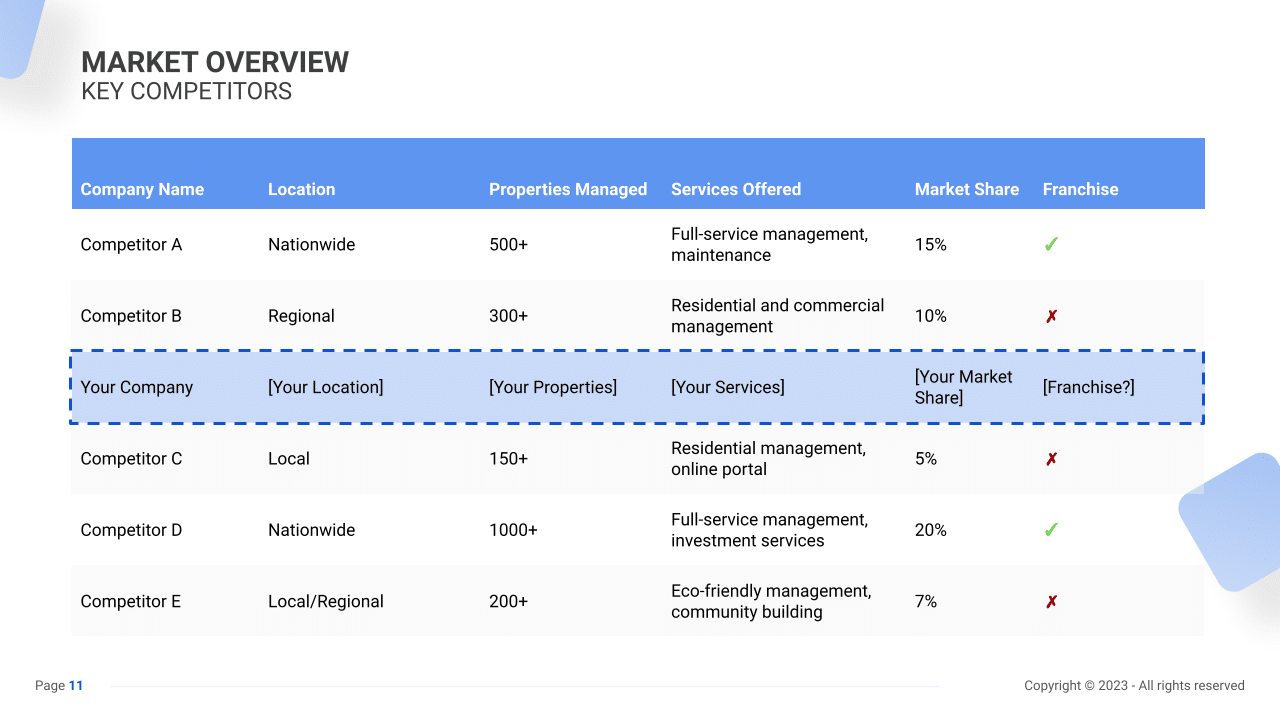Click the green checkmark for Competitor A
Image resolution: width=1280 pixels, height=720 pixels.
1051,244
